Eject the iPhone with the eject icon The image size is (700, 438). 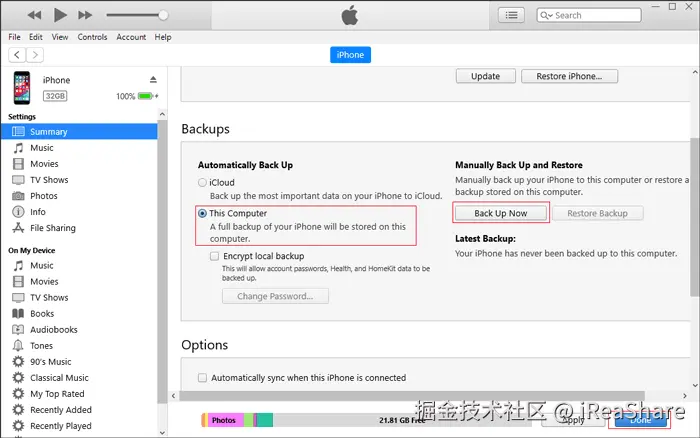coord(153,79)
